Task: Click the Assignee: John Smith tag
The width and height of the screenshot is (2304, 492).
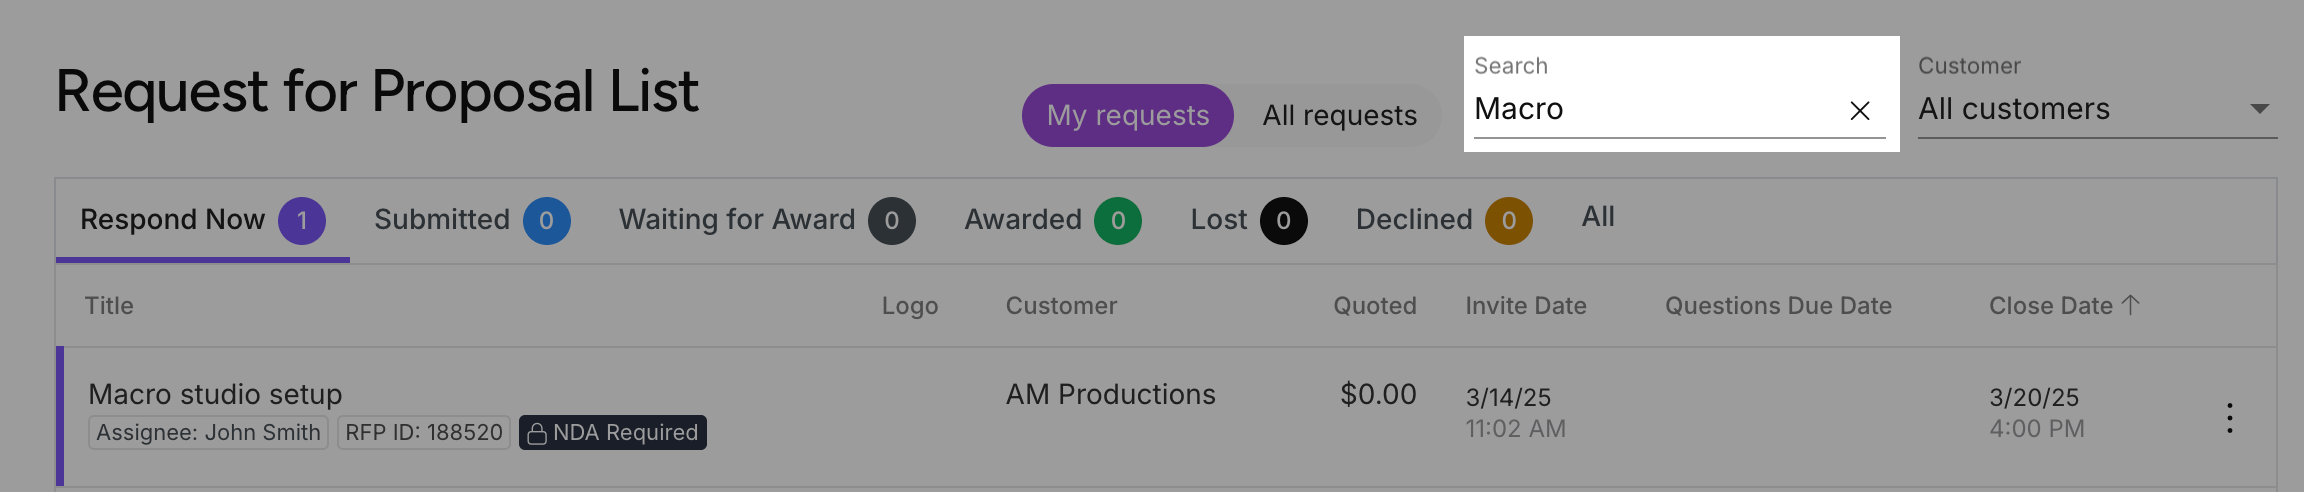Action: pyautogui.click(x=208, y=433)
